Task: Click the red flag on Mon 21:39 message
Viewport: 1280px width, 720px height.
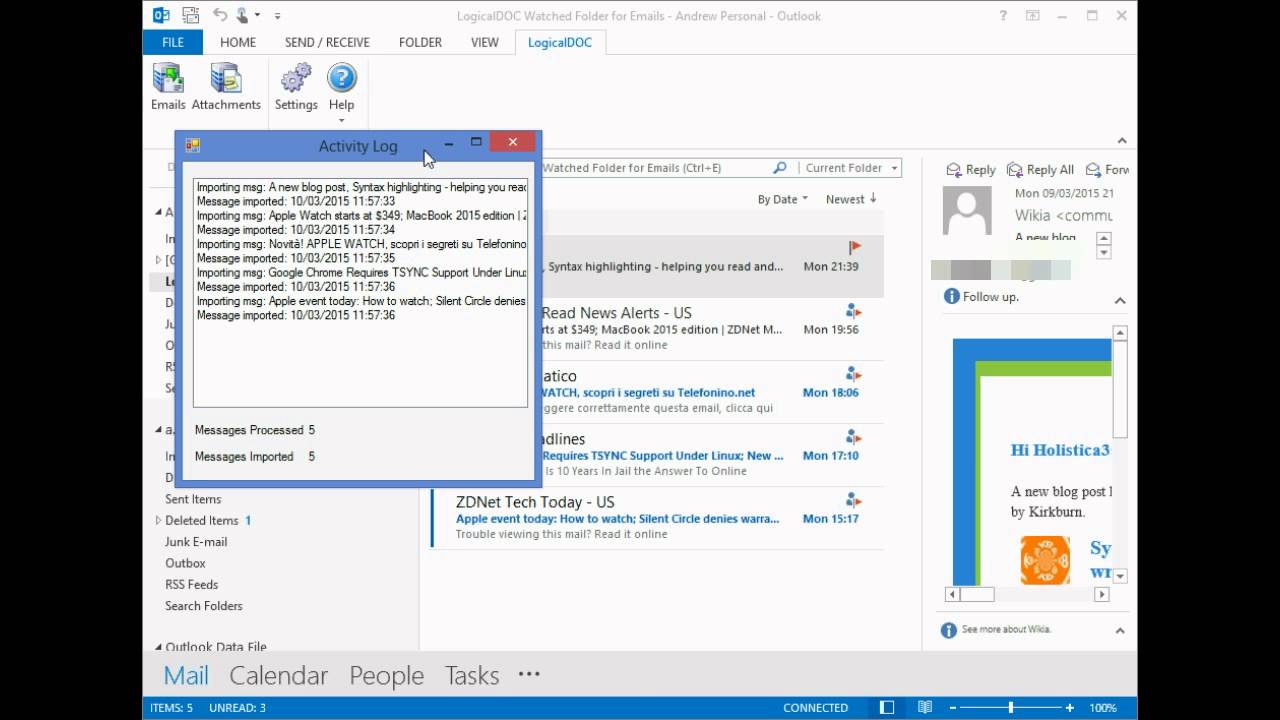Action: coord(854,247)
